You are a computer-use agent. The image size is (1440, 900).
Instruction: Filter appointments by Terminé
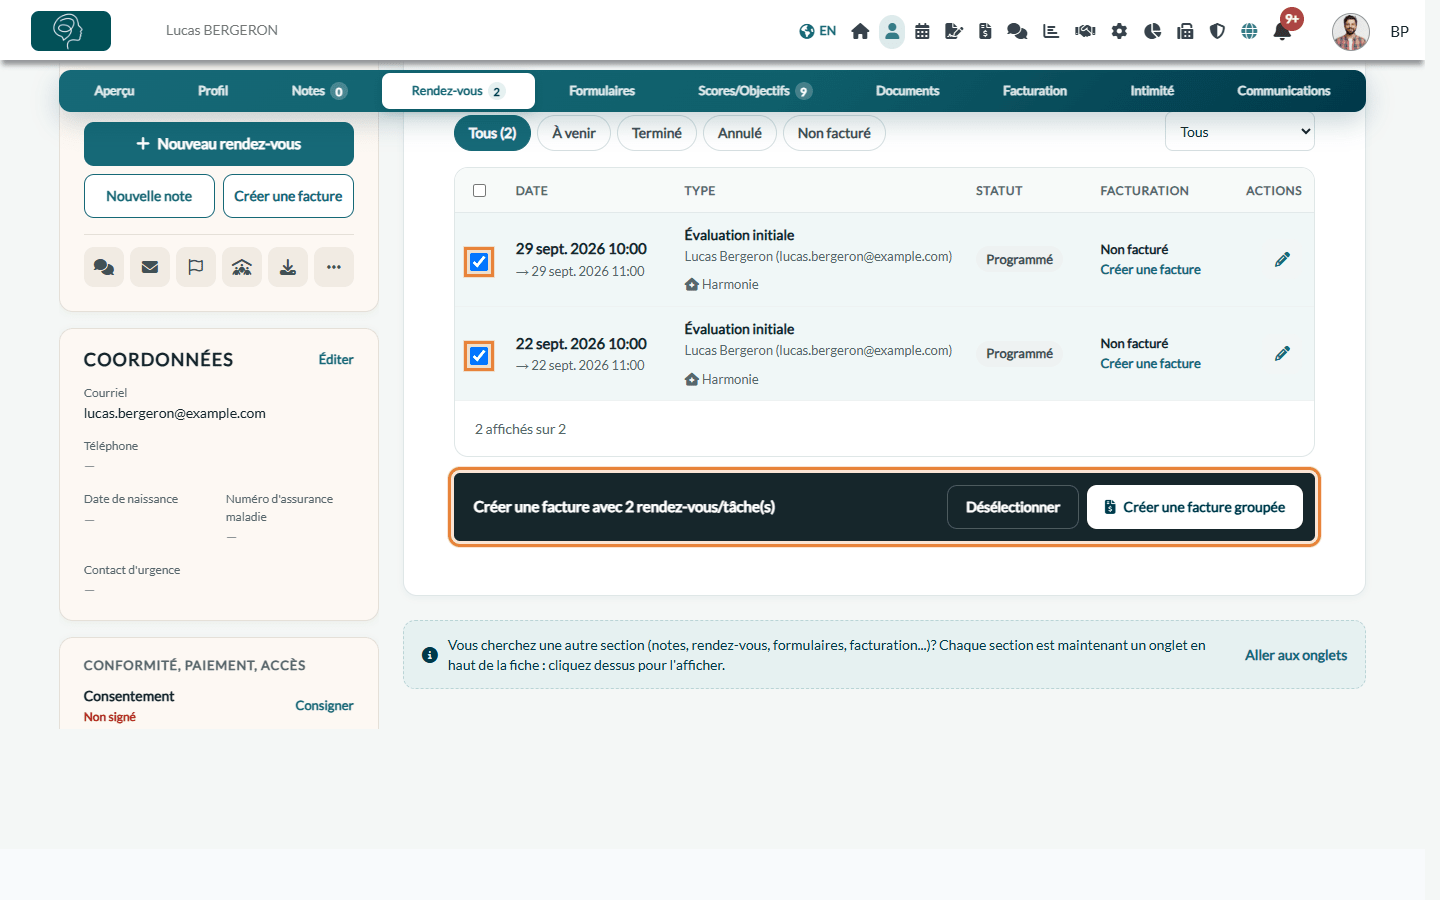pyautogui.click(x=657, y=133)
